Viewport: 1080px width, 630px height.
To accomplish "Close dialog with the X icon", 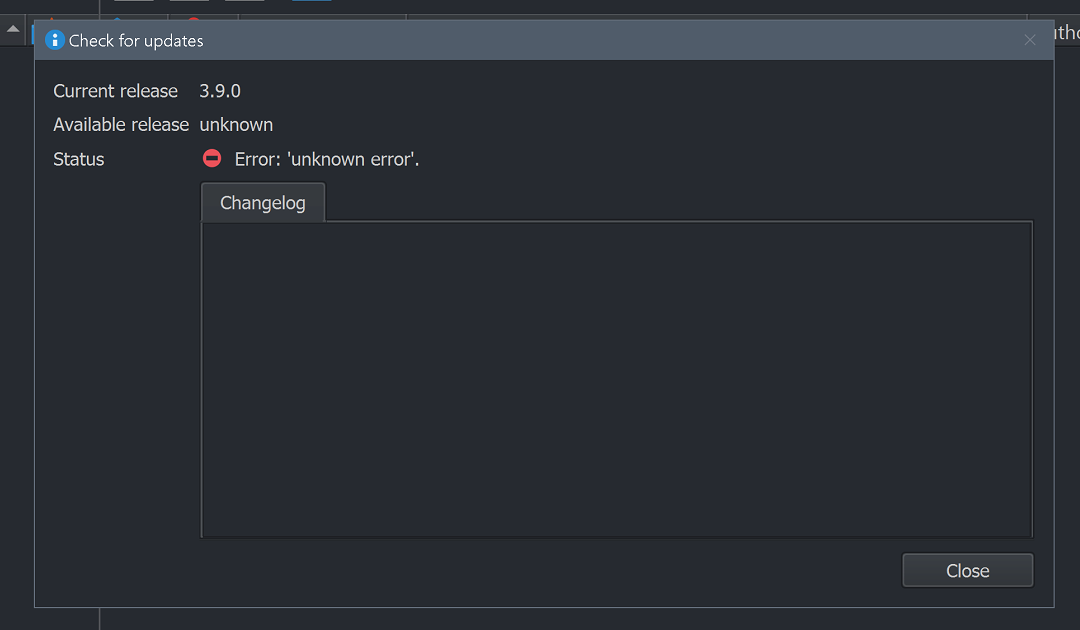I will pyautogui.click(x=1030, y=41).
